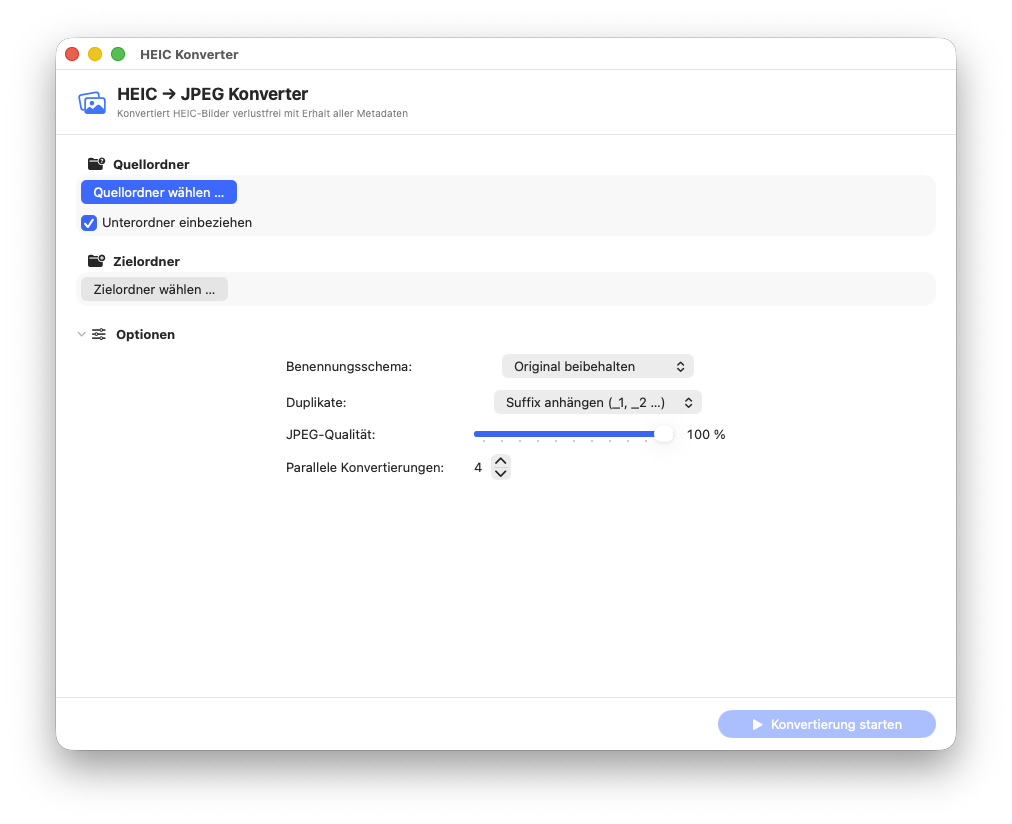Click the HEIC Konverter window title
1012x824 pixels.
click(x=189, y=54)
